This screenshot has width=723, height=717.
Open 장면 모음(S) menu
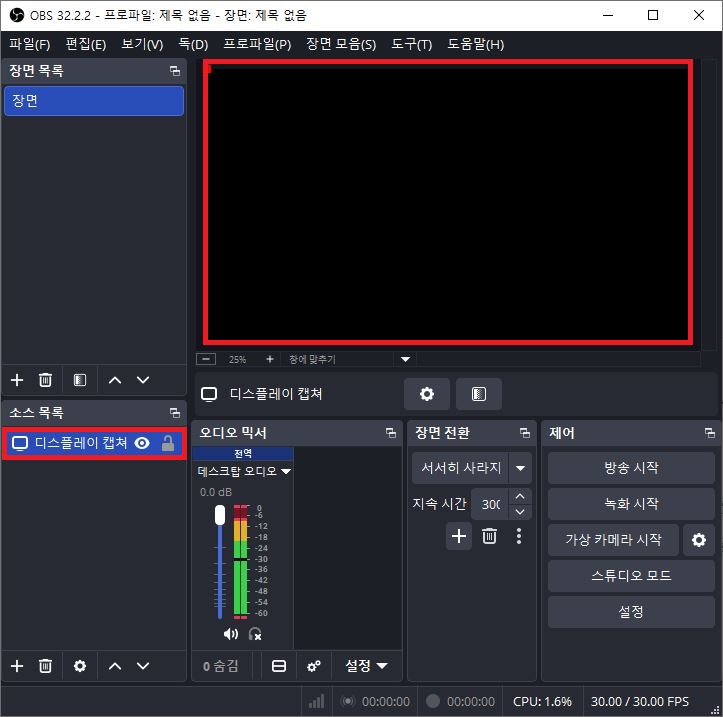point(341,44)
